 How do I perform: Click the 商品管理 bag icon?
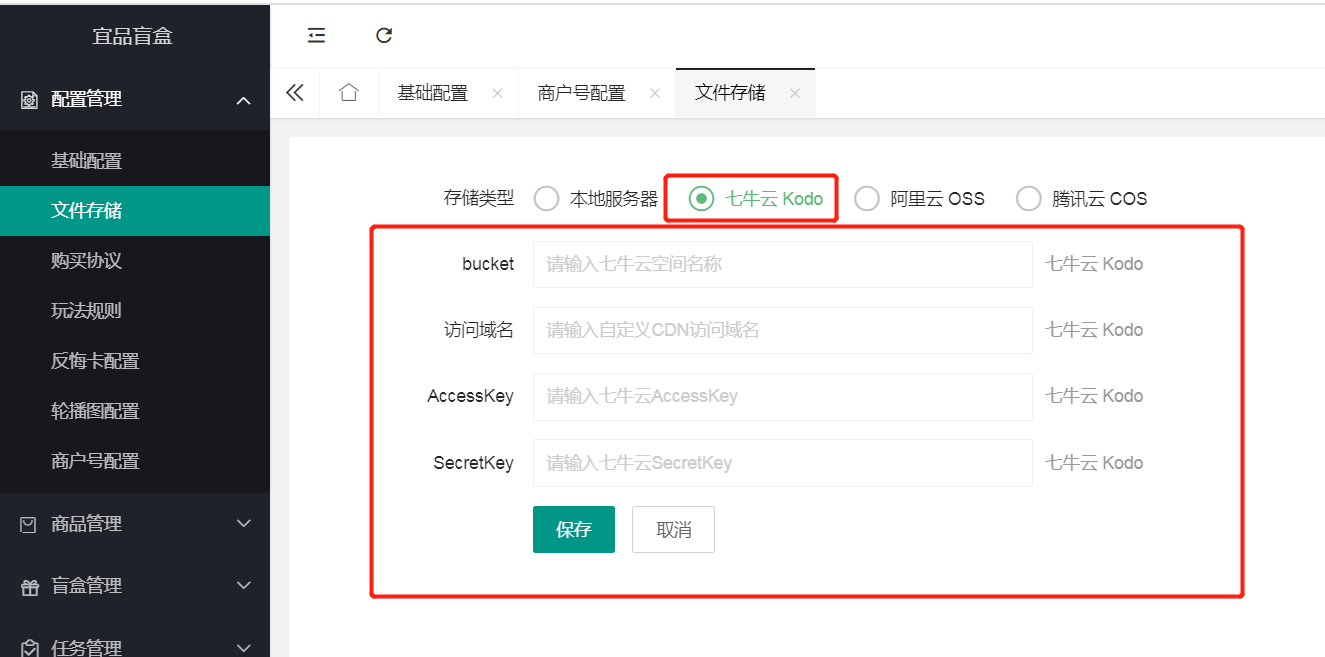coord(29,524)
